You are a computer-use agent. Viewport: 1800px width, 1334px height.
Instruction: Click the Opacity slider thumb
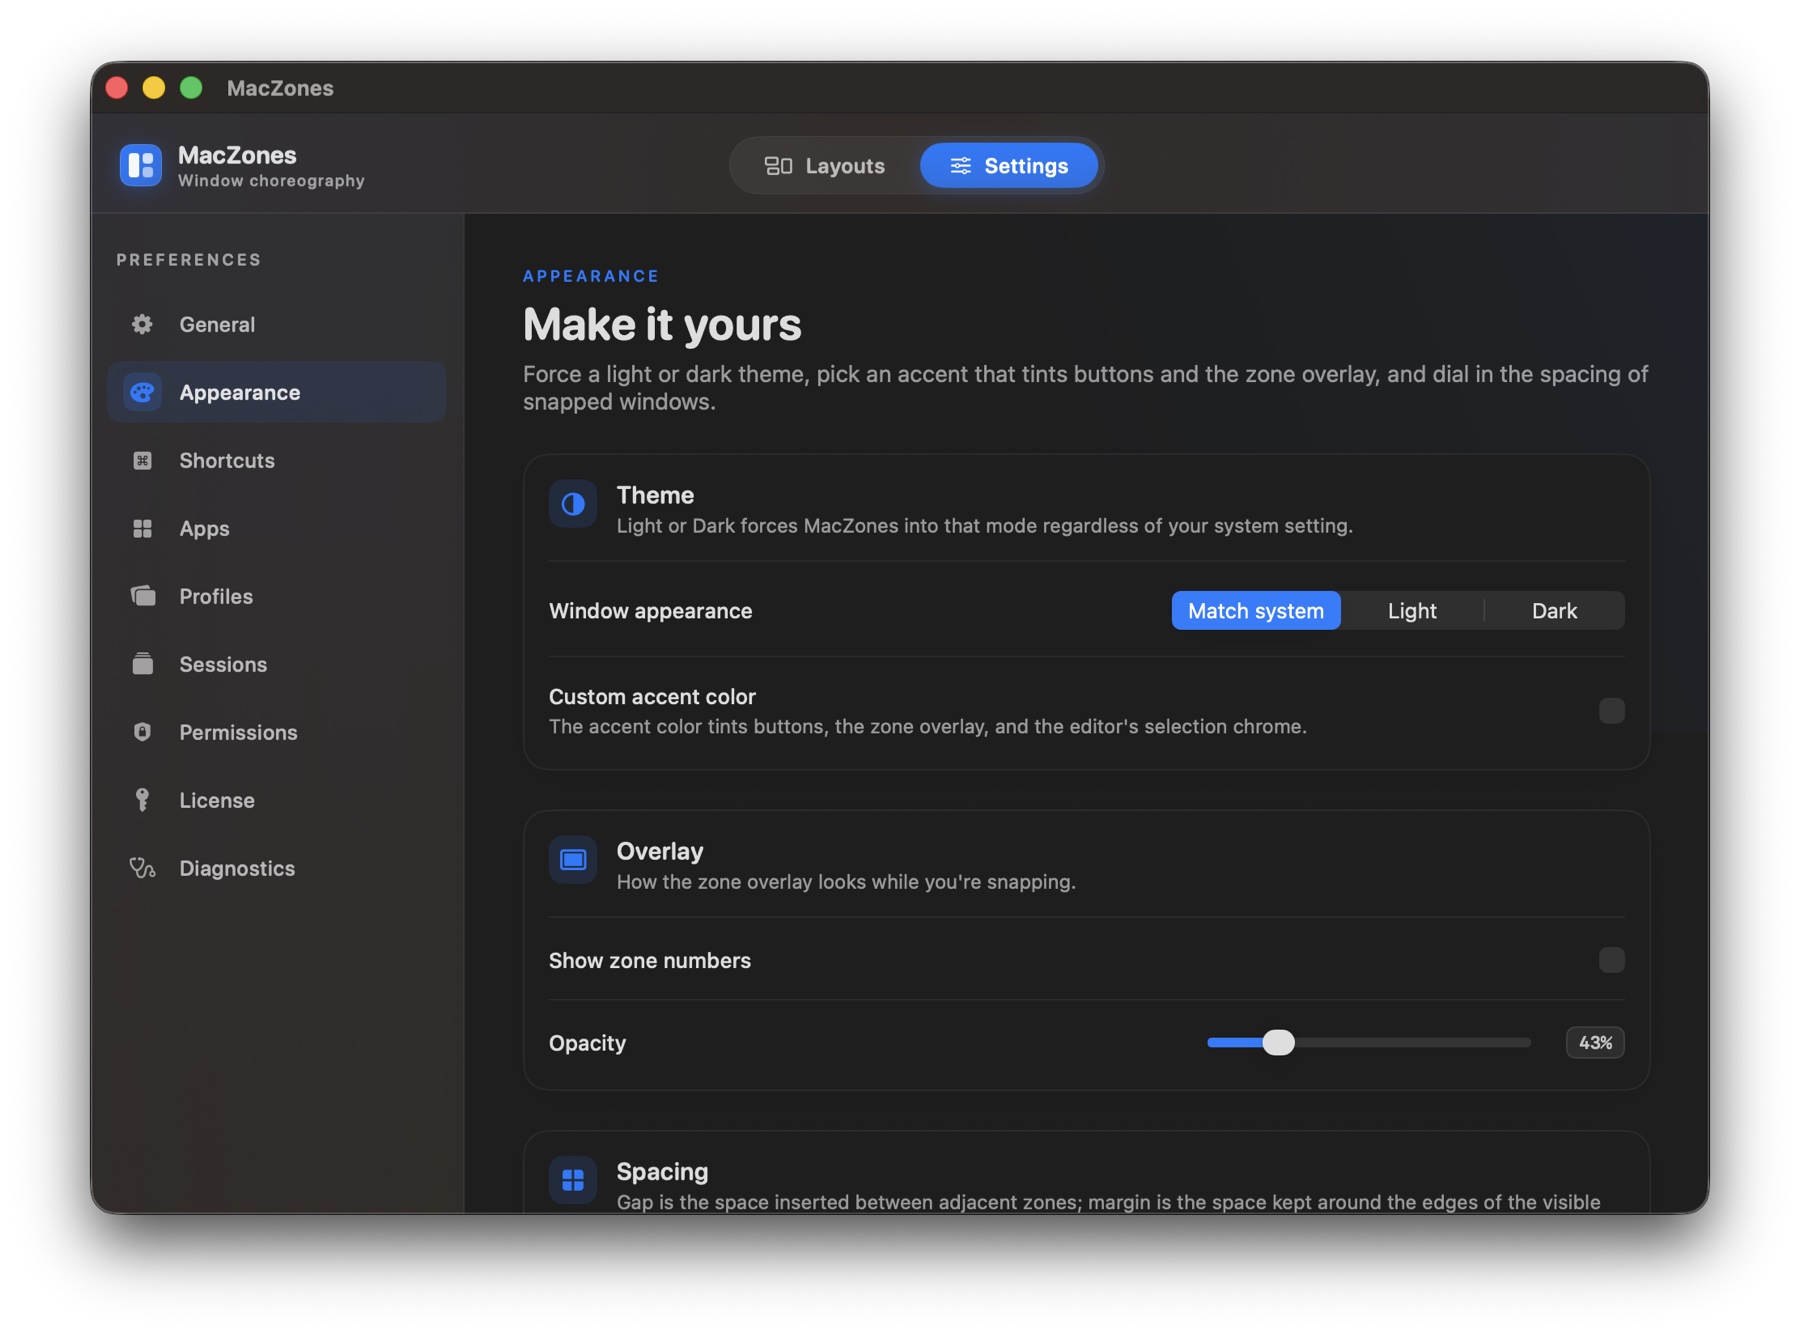(x=1278, y=1042)
